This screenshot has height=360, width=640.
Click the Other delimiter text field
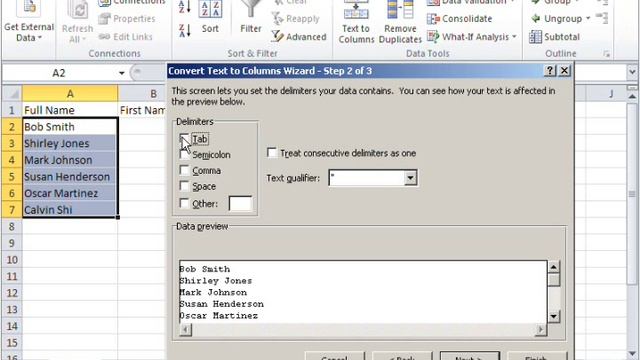[x=240, y=203]
